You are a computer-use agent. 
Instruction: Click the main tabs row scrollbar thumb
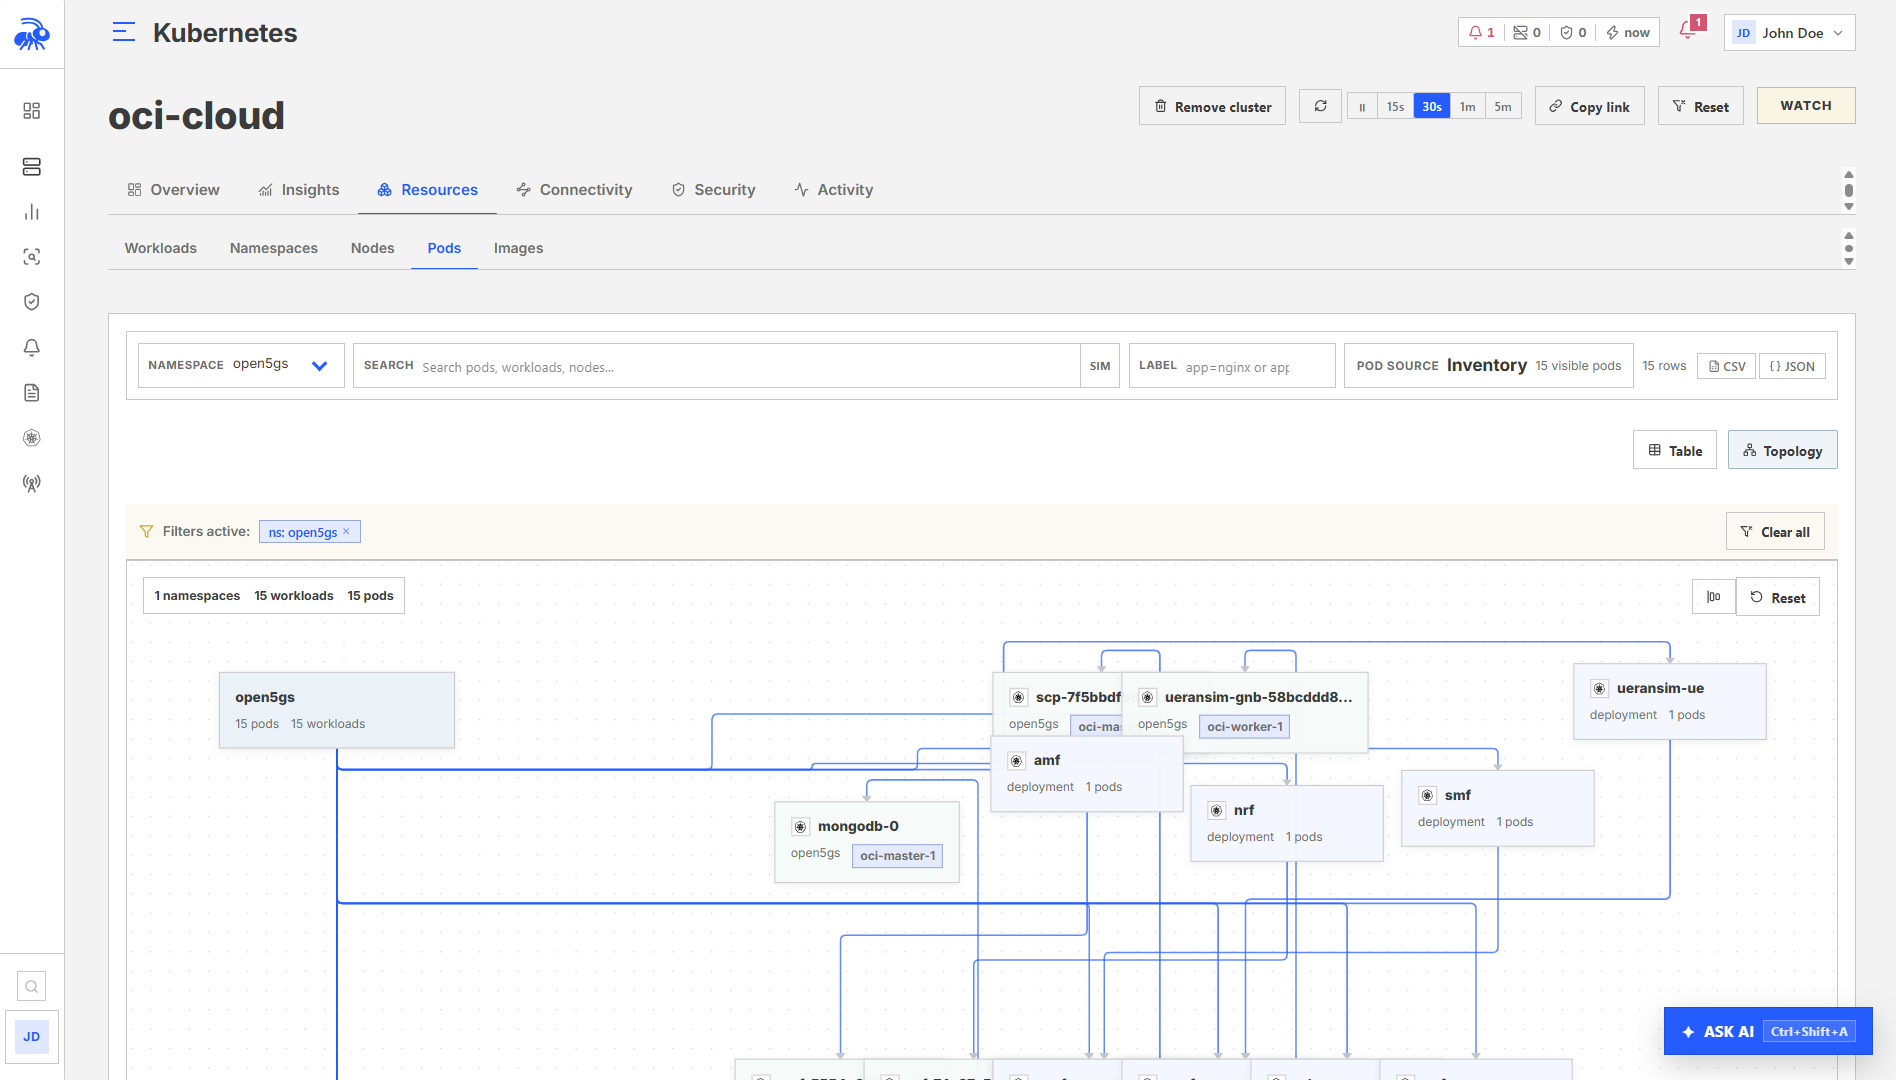1849,190
